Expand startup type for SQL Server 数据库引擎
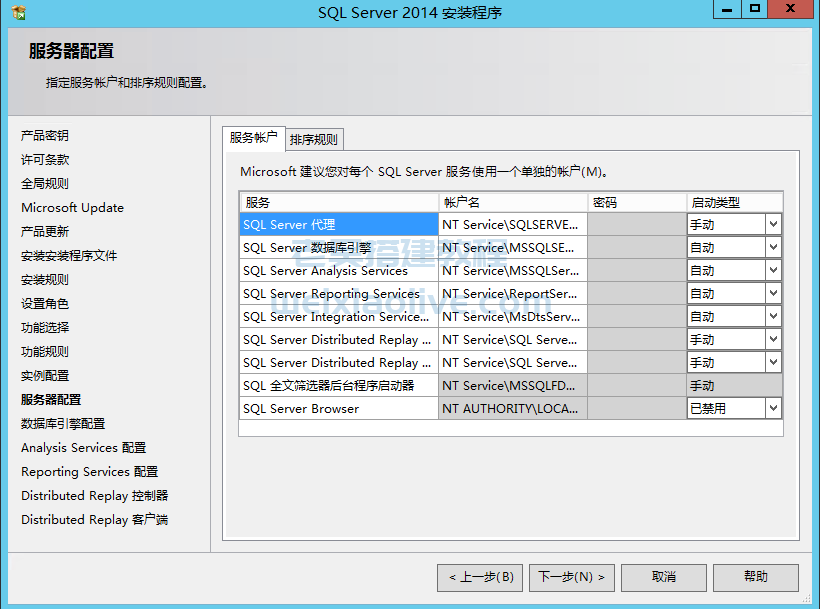Image resolution: width=820 pixels, height=609 pixels. [773, 248]
